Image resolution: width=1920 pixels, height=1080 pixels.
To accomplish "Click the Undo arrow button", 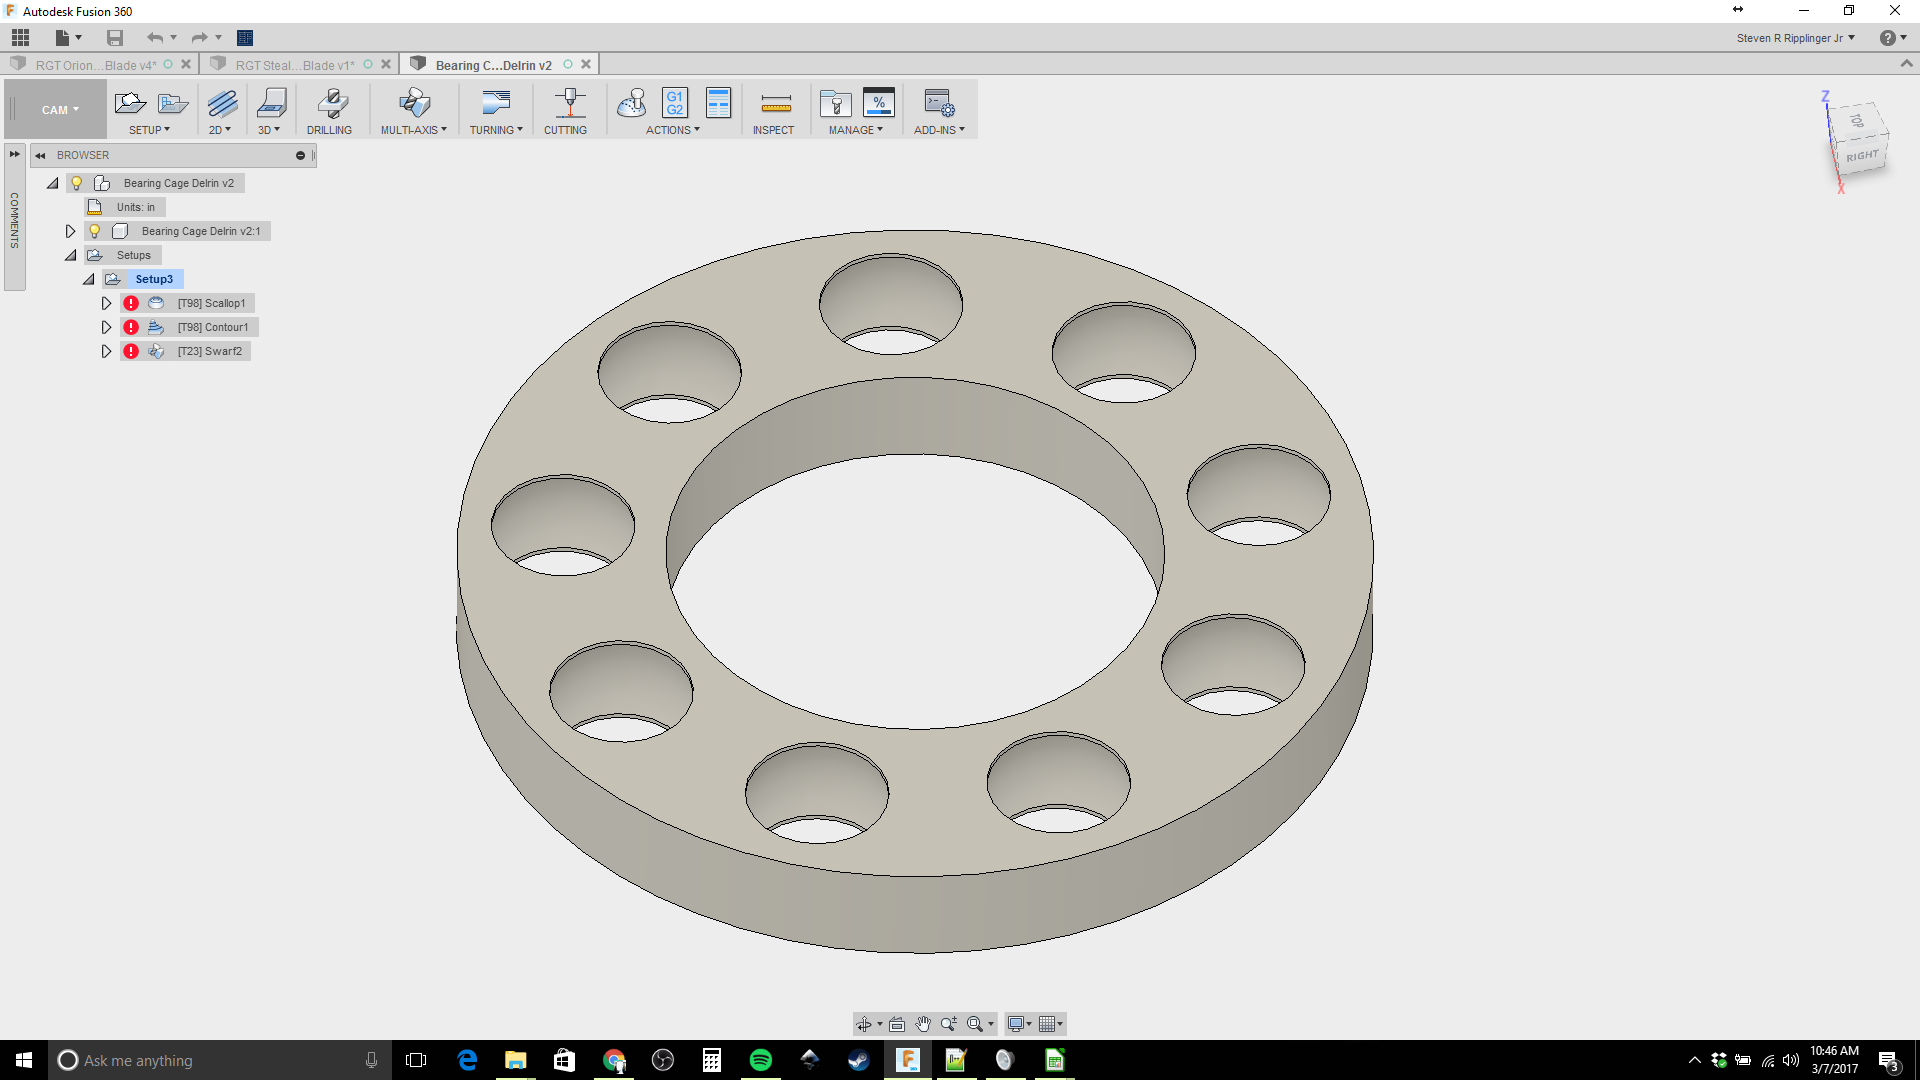I will click(x=154, y=38).
